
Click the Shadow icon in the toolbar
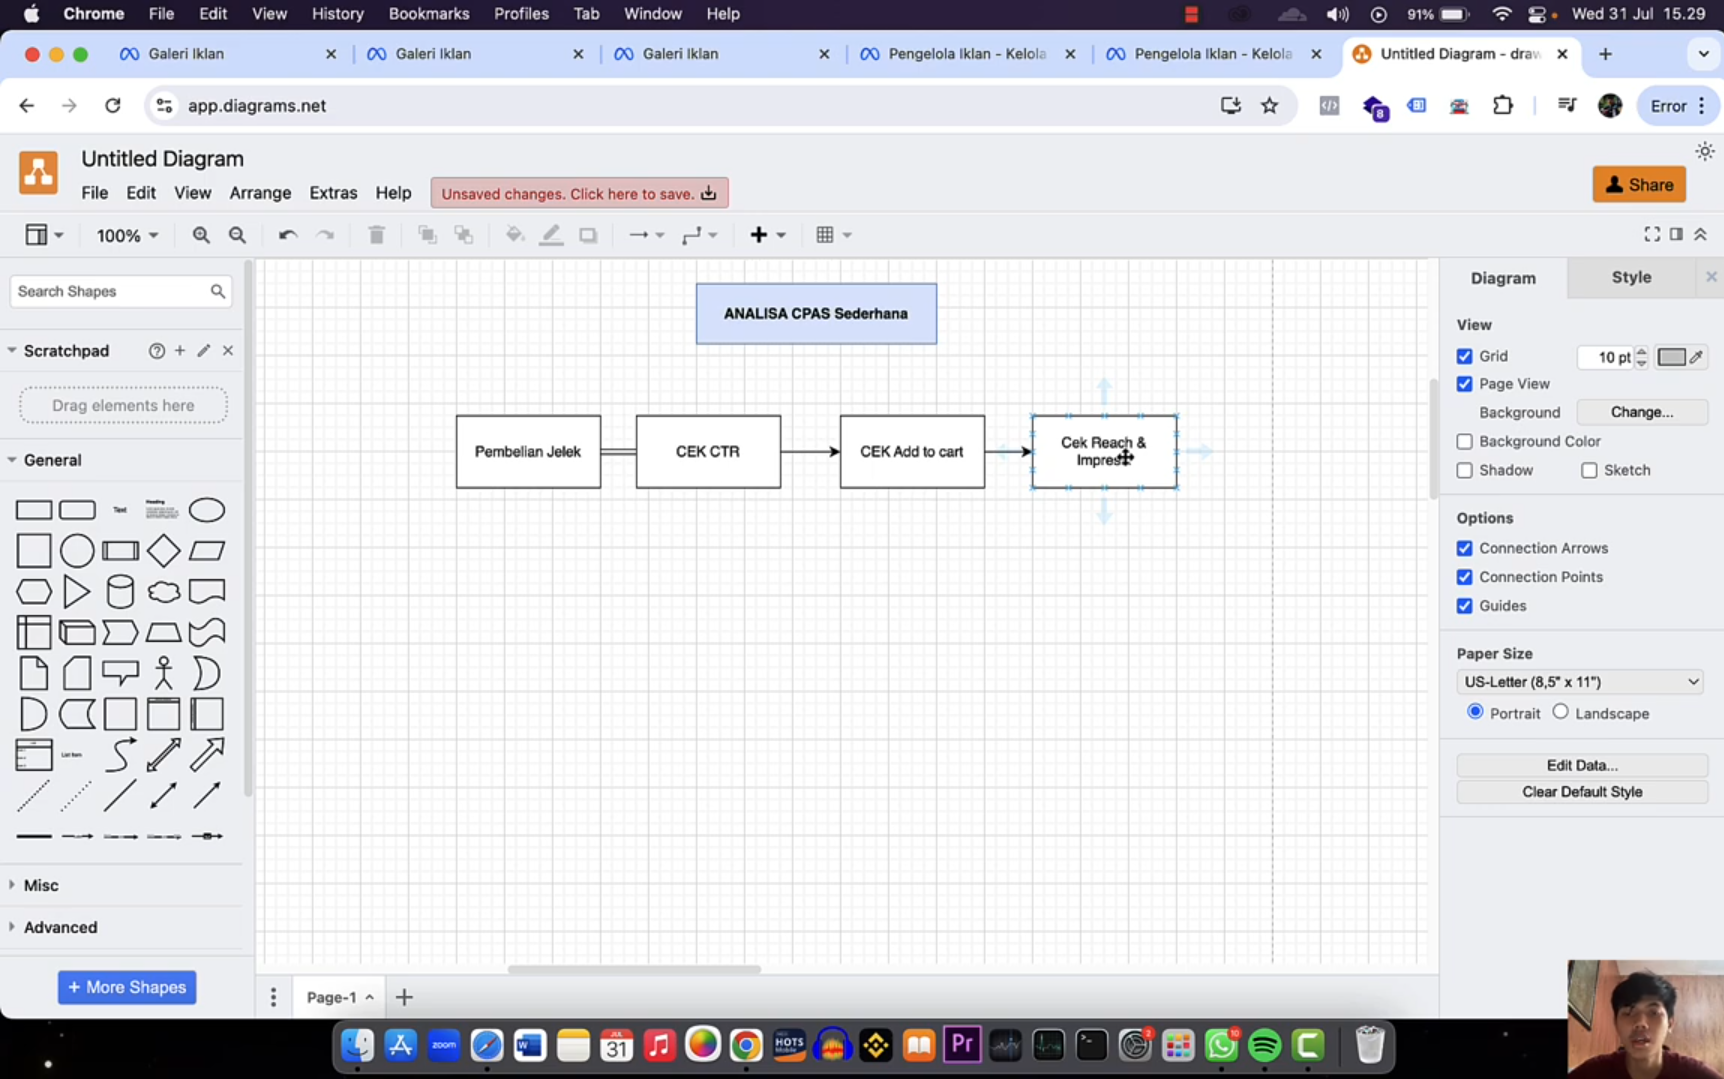pos(588,234)
